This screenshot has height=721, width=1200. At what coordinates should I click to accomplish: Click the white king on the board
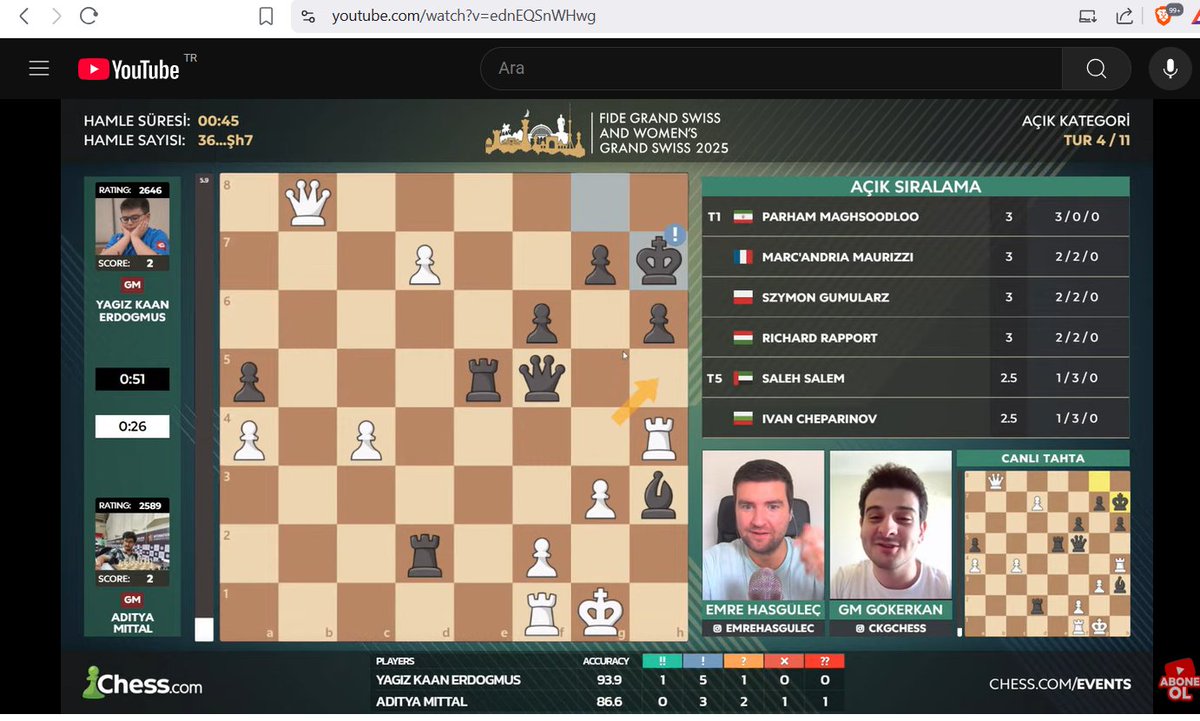[600, 611]
